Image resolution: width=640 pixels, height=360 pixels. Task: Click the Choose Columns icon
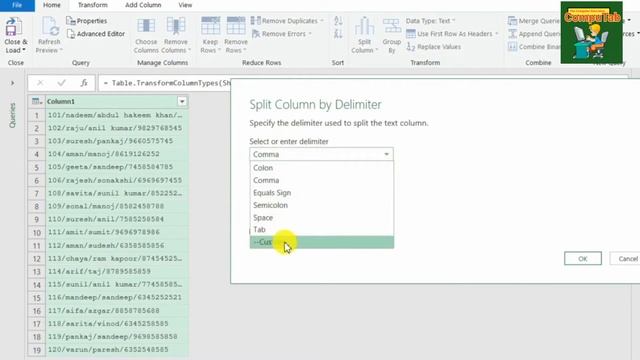pyautogui.click(x=146, y=27)
